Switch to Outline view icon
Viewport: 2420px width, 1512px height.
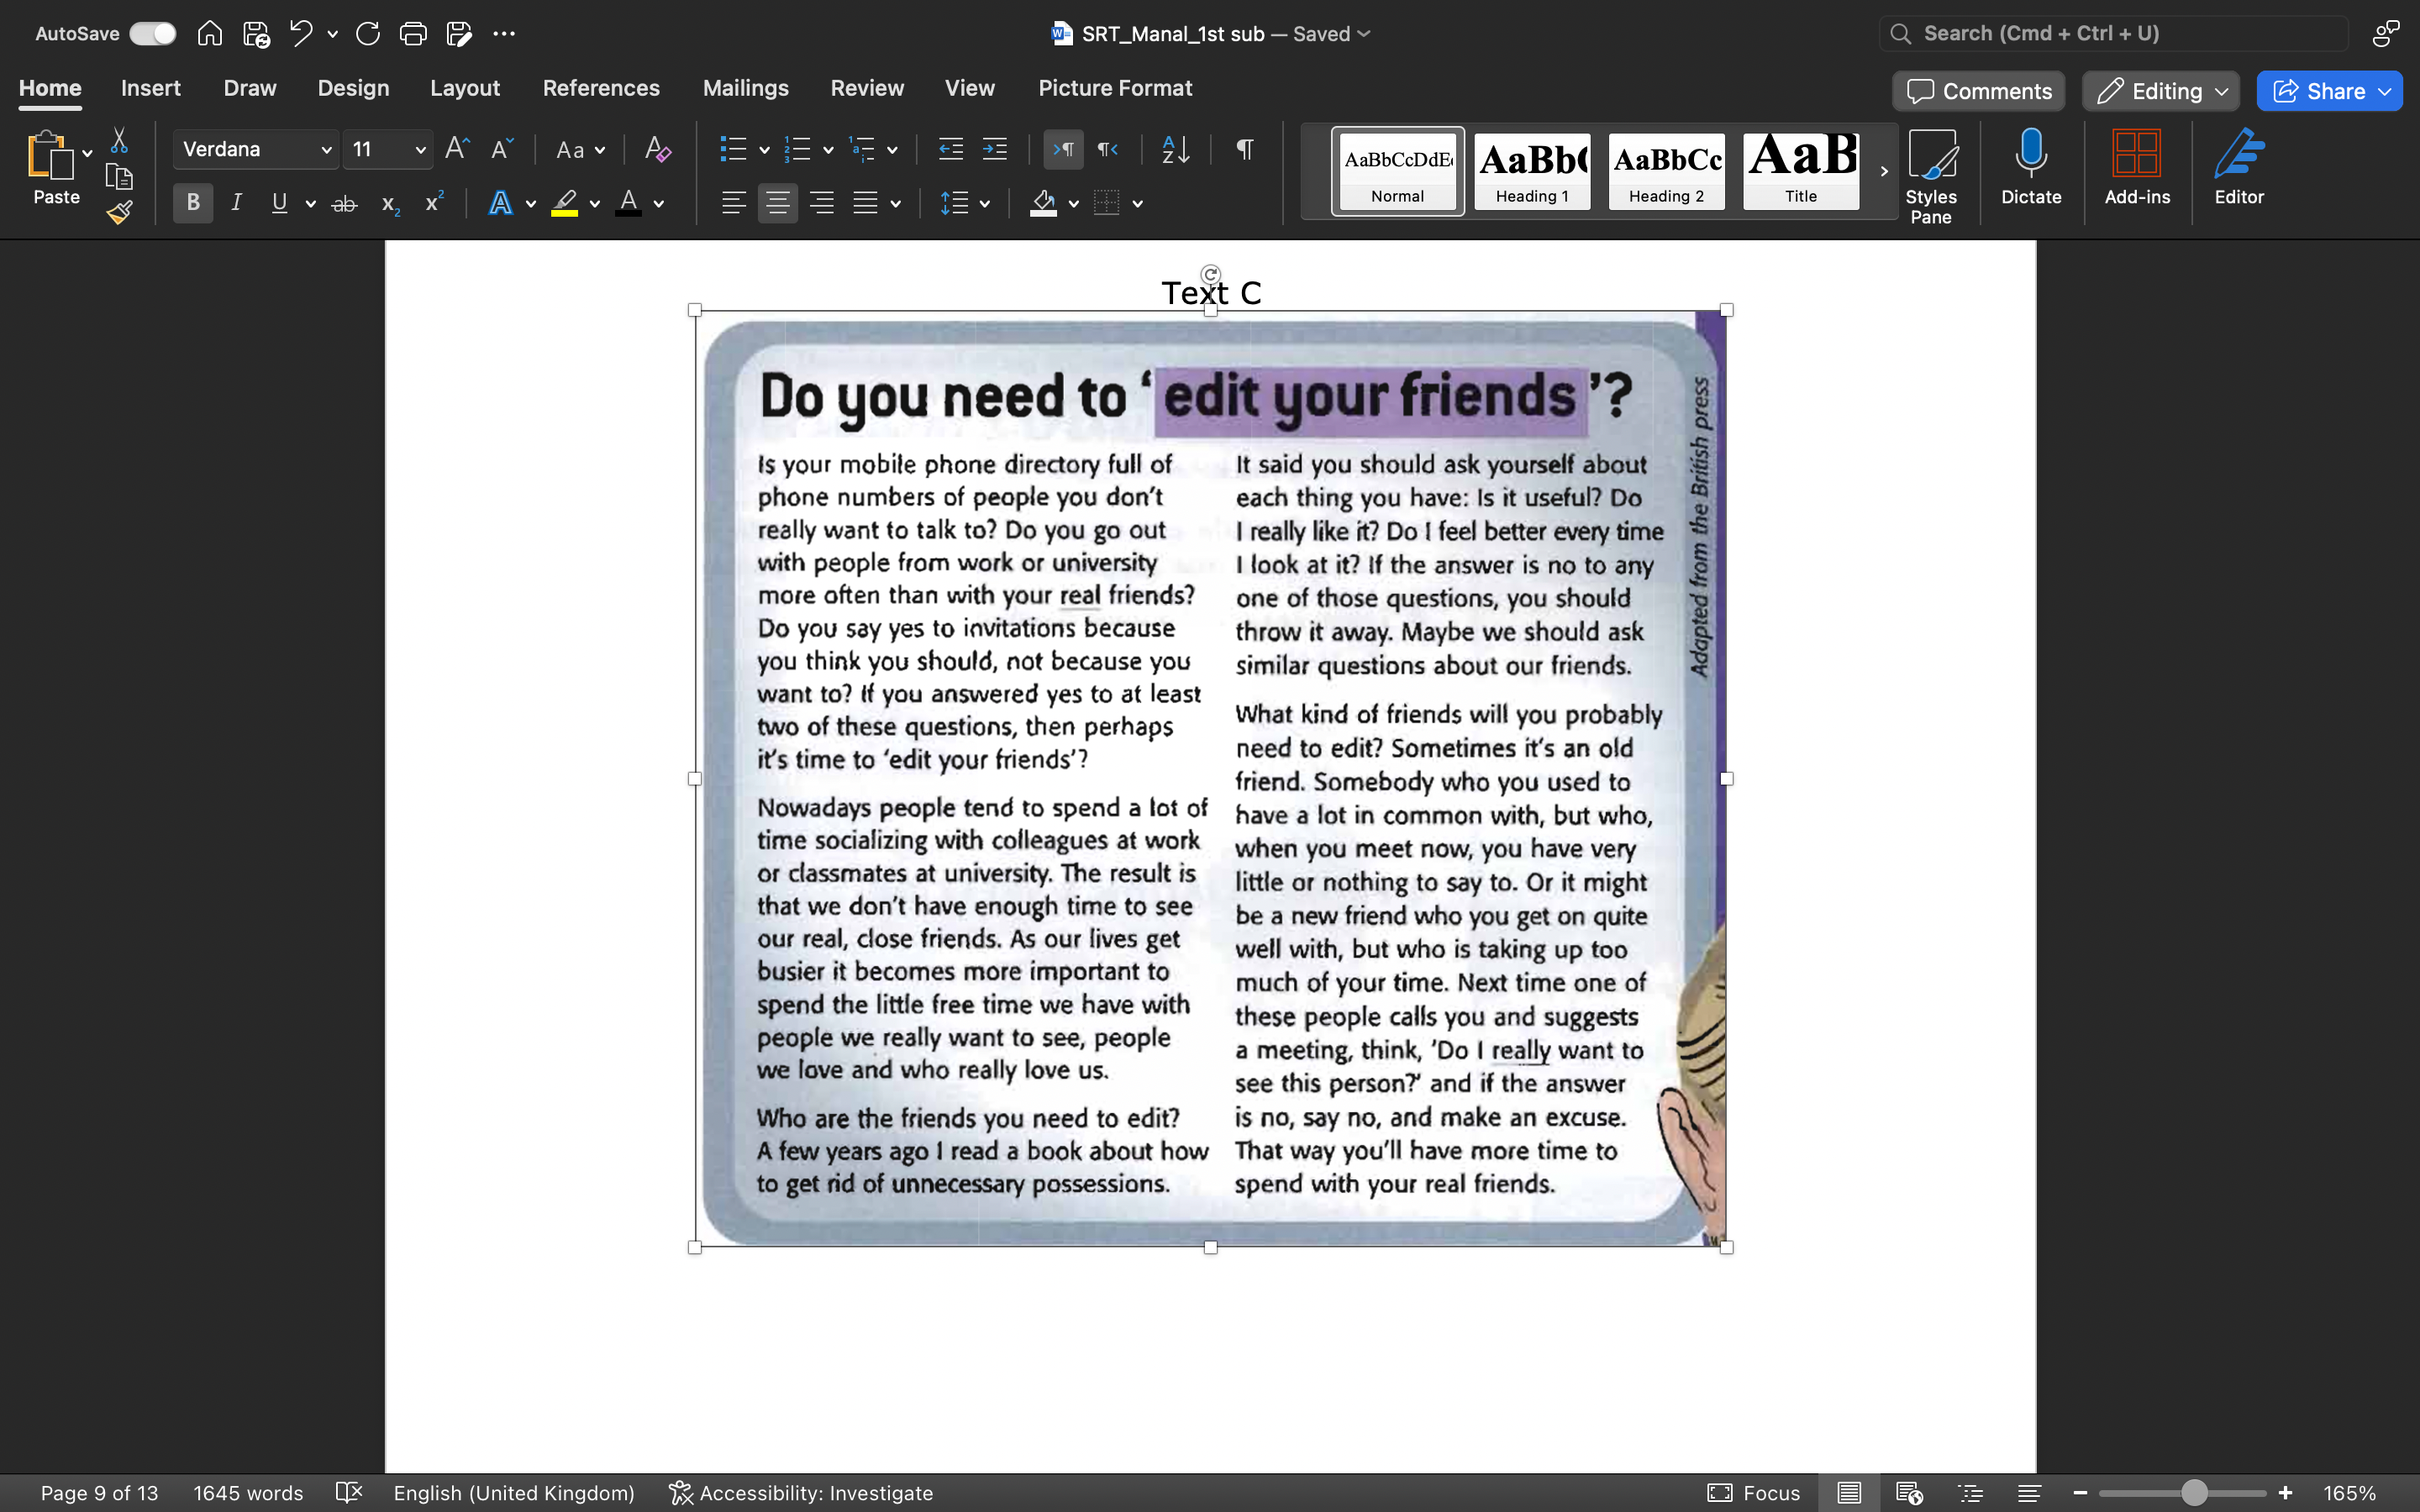(1970, 1492)
